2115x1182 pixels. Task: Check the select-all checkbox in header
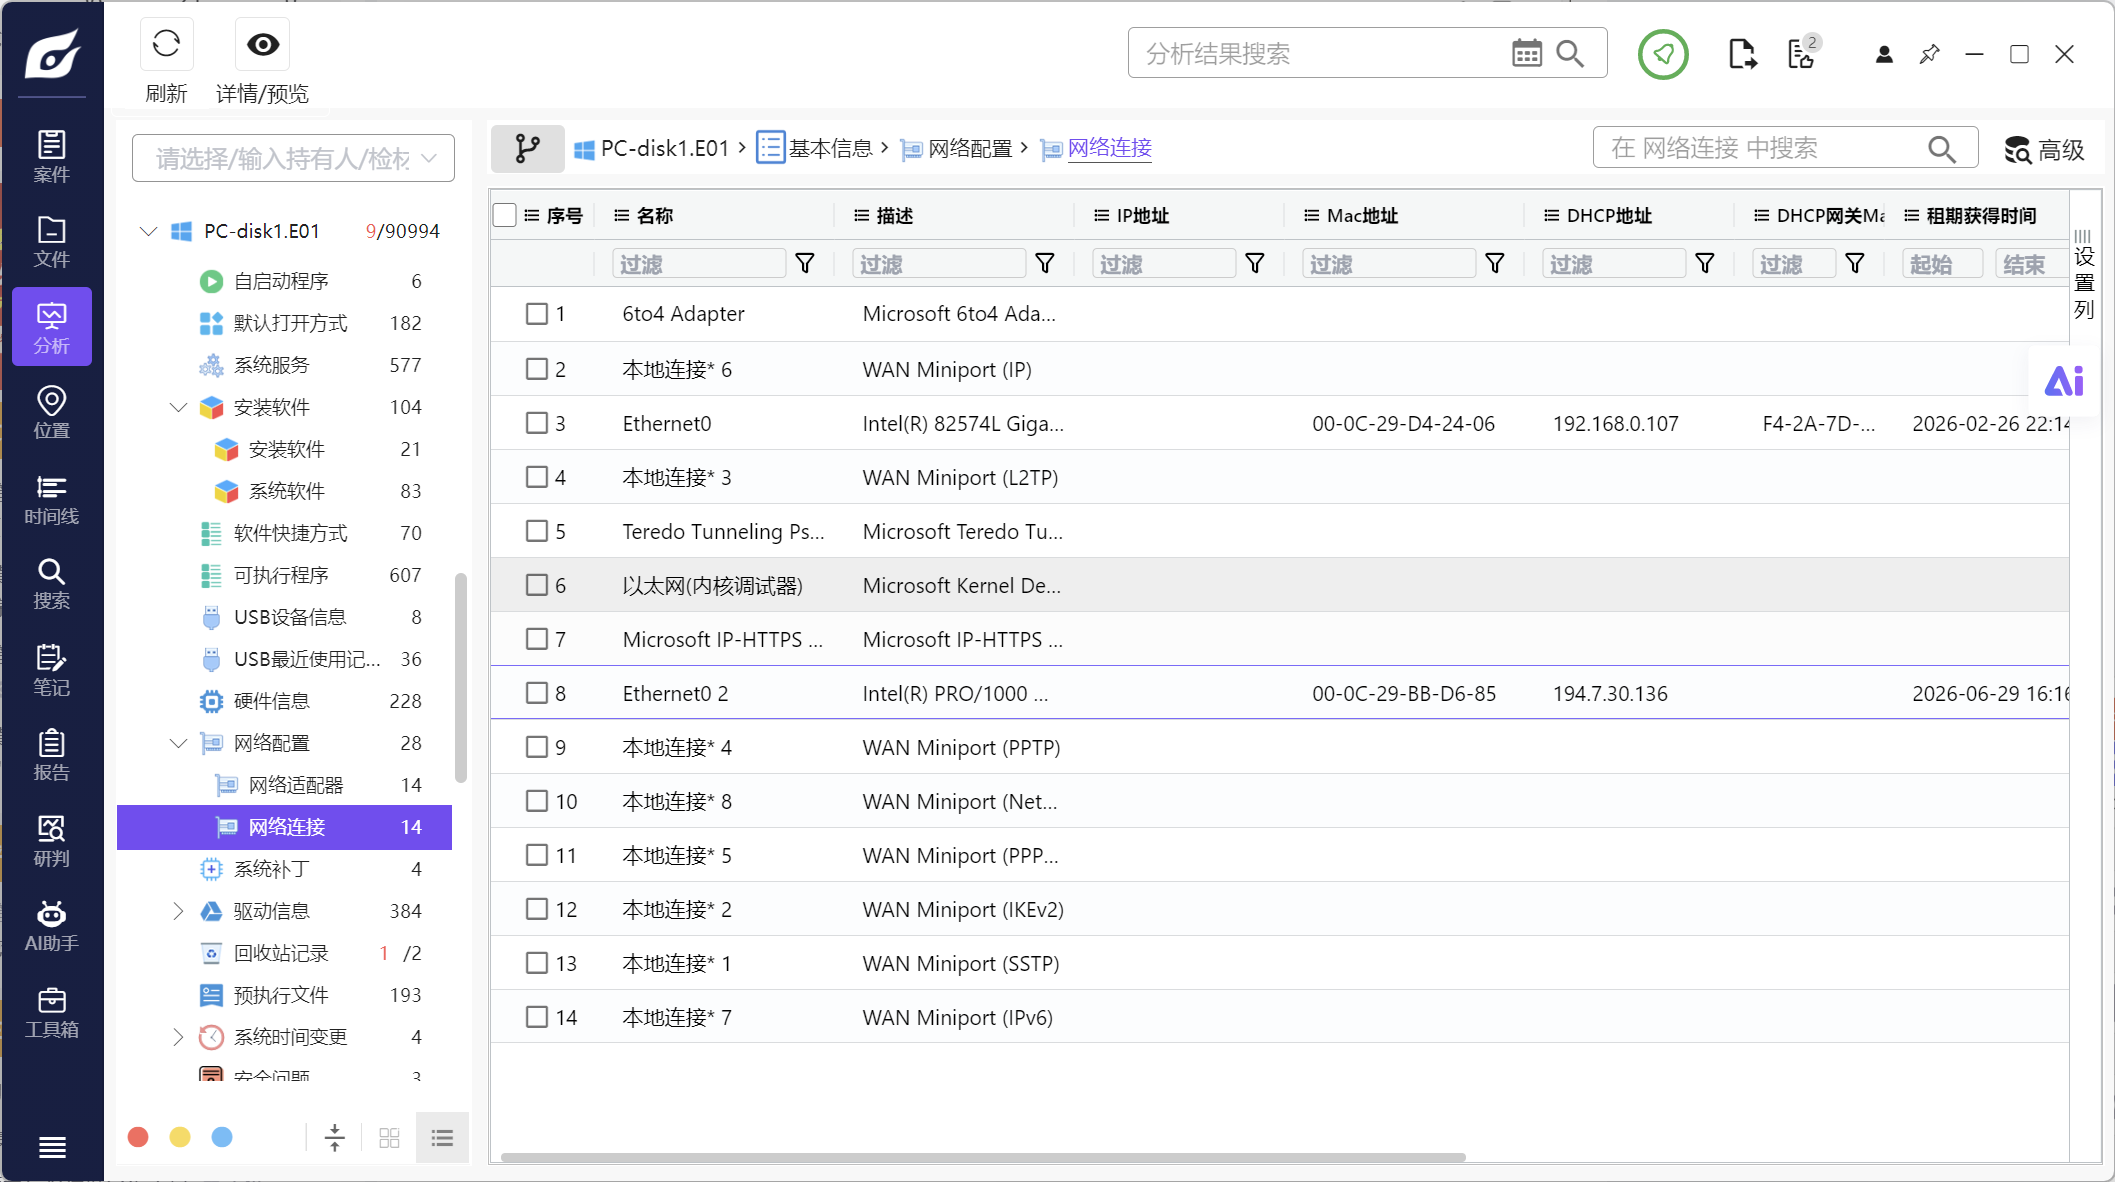505,215
